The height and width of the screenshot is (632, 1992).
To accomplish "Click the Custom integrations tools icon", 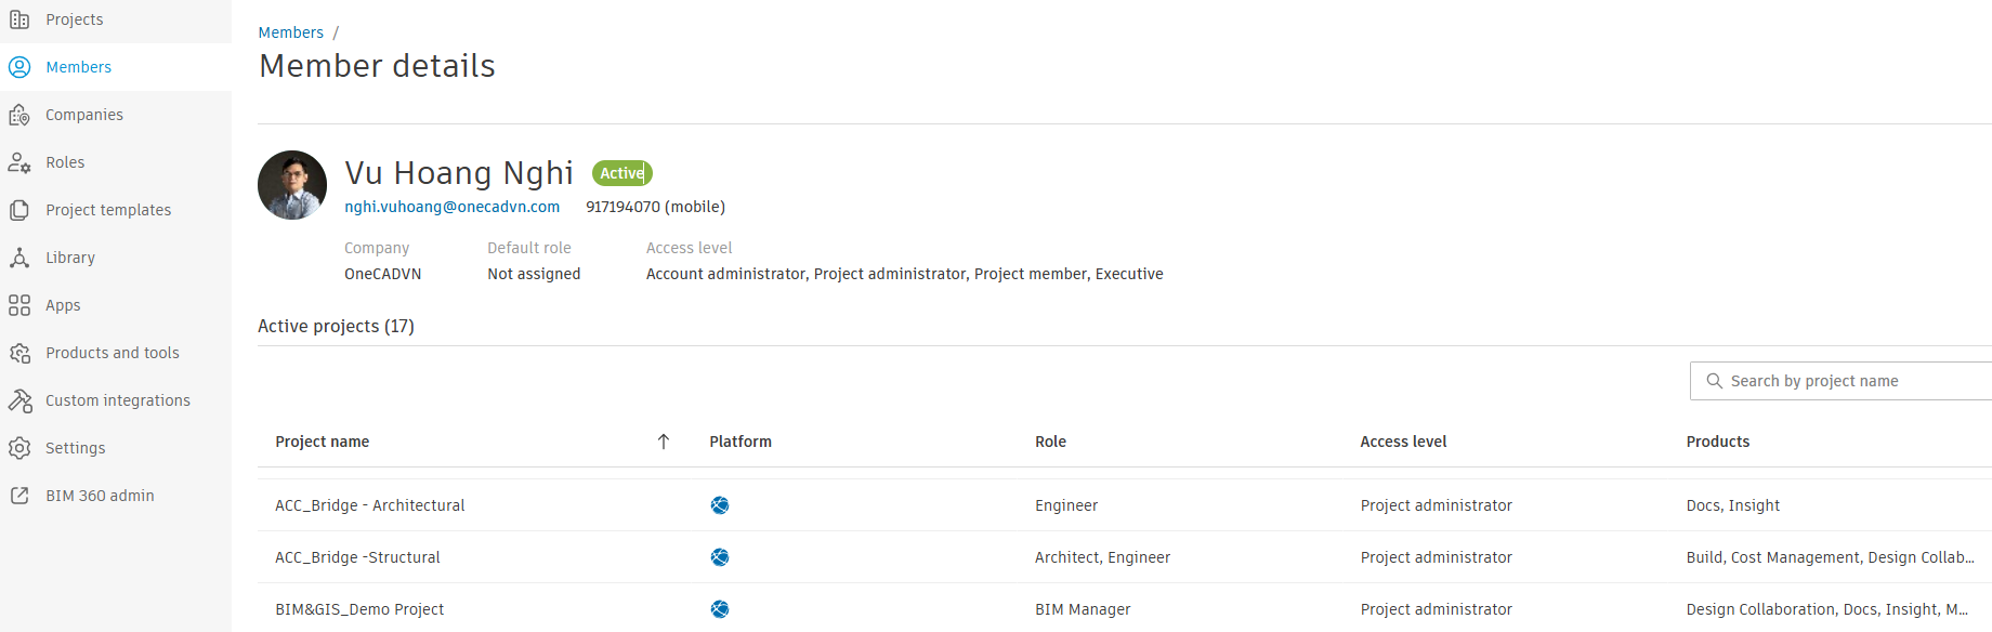I will click(19, 401).
